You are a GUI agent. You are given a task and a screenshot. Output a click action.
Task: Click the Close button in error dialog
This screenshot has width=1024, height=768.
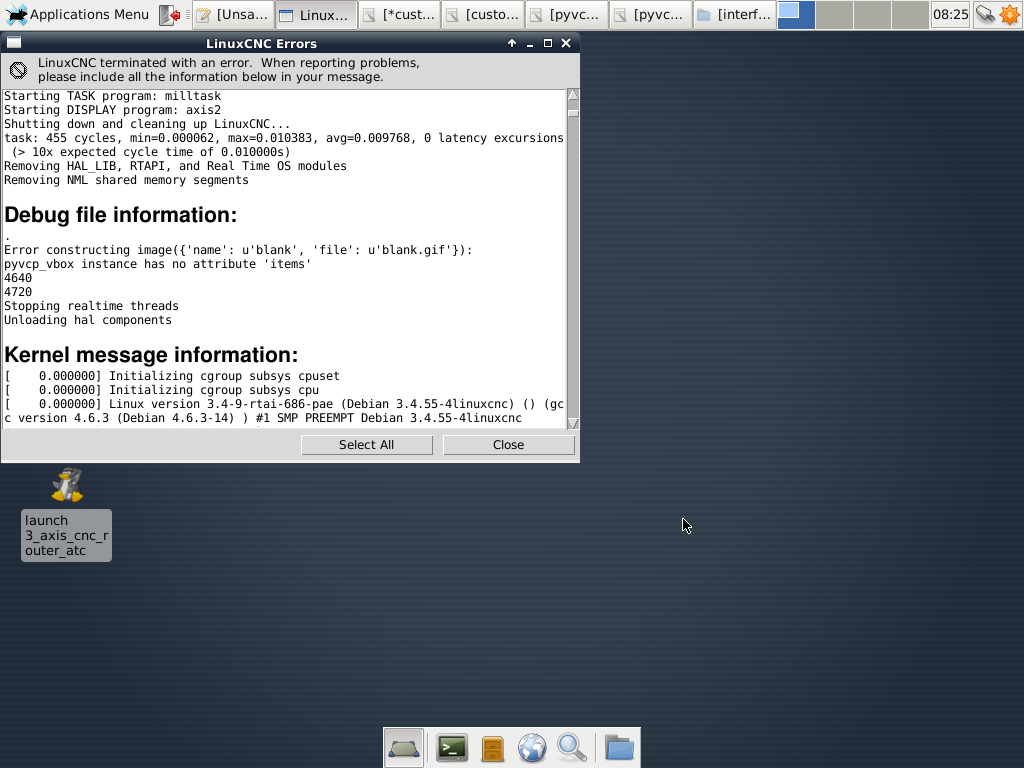point(509,445)
